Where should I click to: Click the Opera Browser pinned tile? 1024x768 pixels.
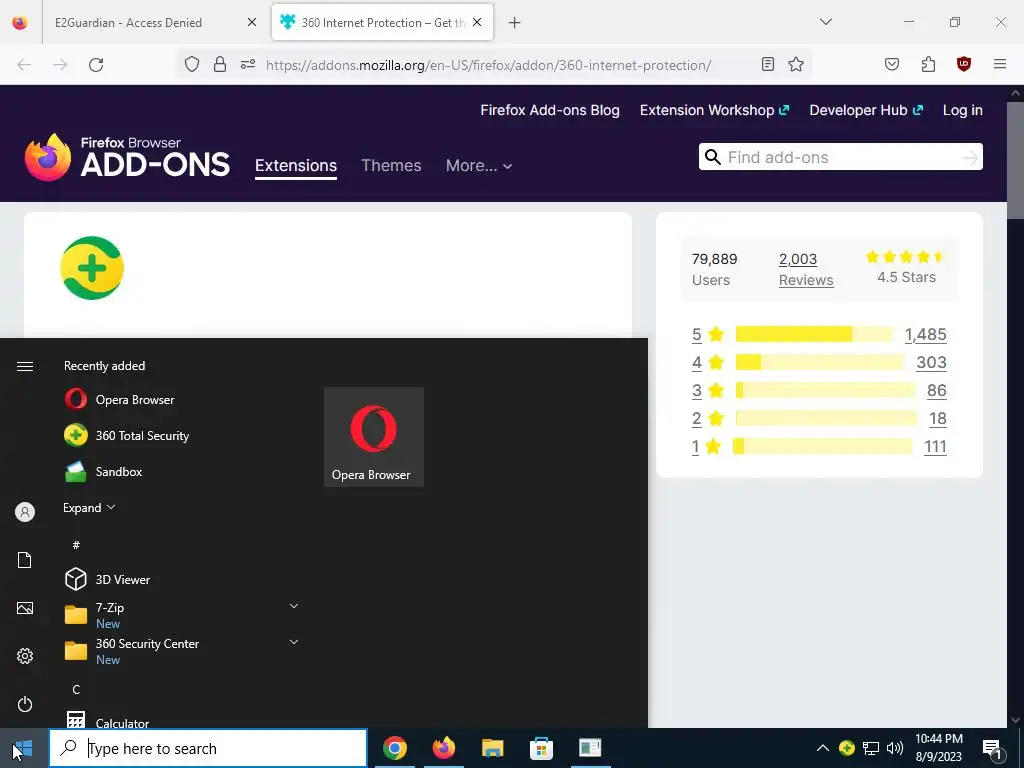(x=374, y=437)
